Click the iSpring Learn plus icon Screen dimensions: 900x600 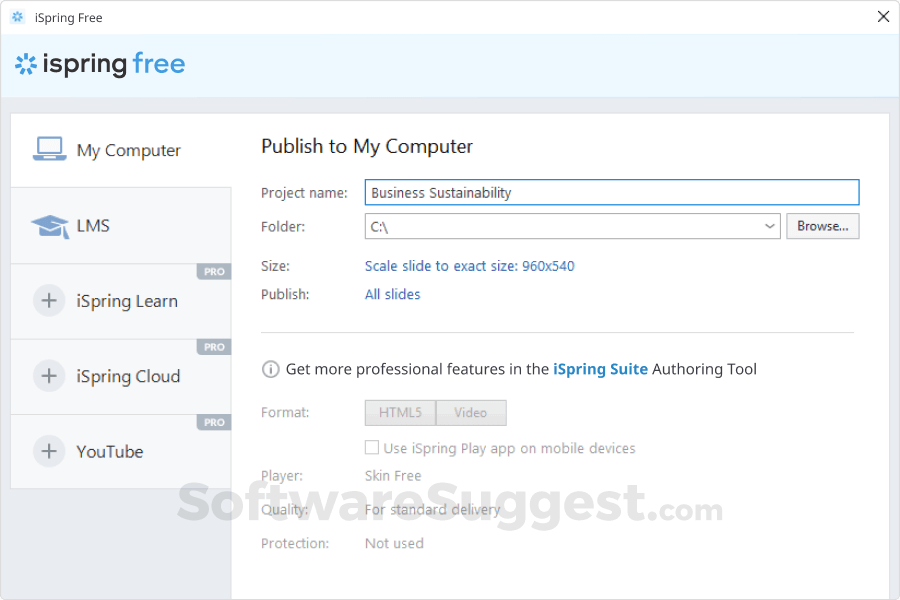tap(49, 301)
